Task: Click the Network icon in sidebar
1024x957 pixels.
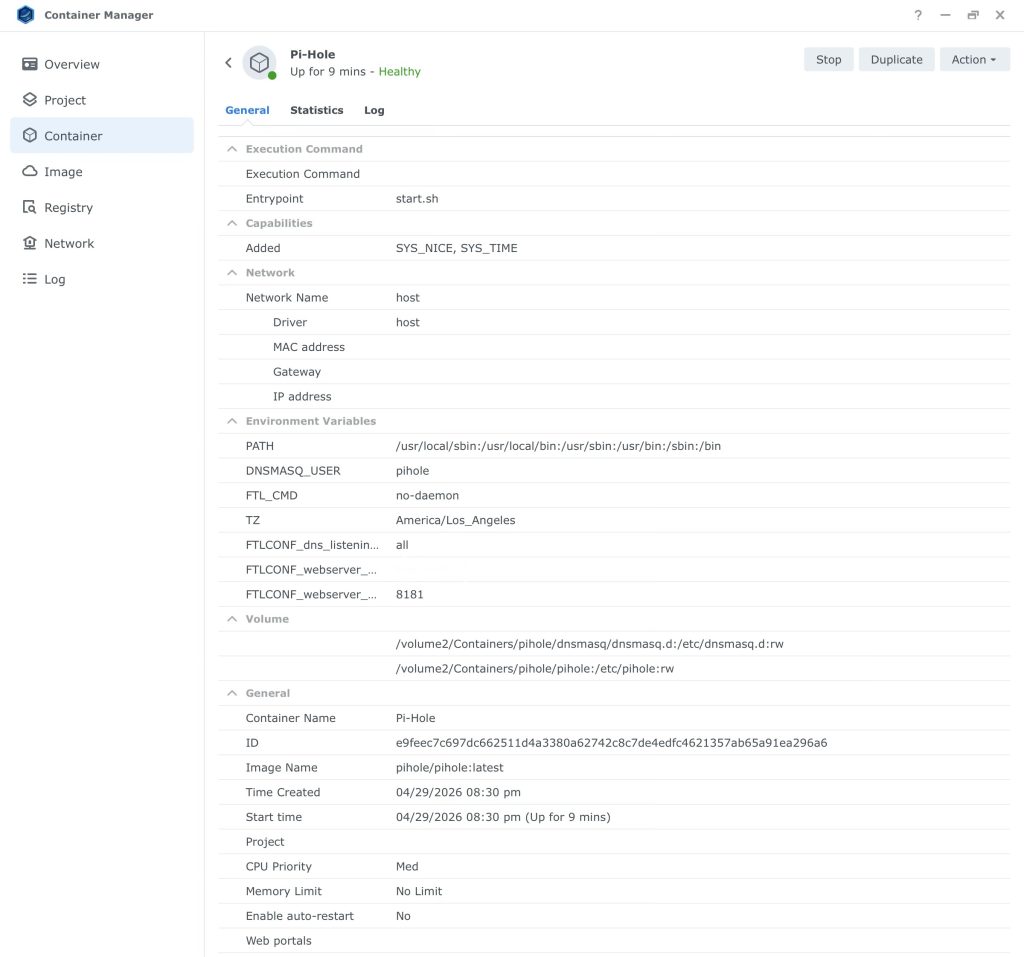Action: click(x=29, y=243)
